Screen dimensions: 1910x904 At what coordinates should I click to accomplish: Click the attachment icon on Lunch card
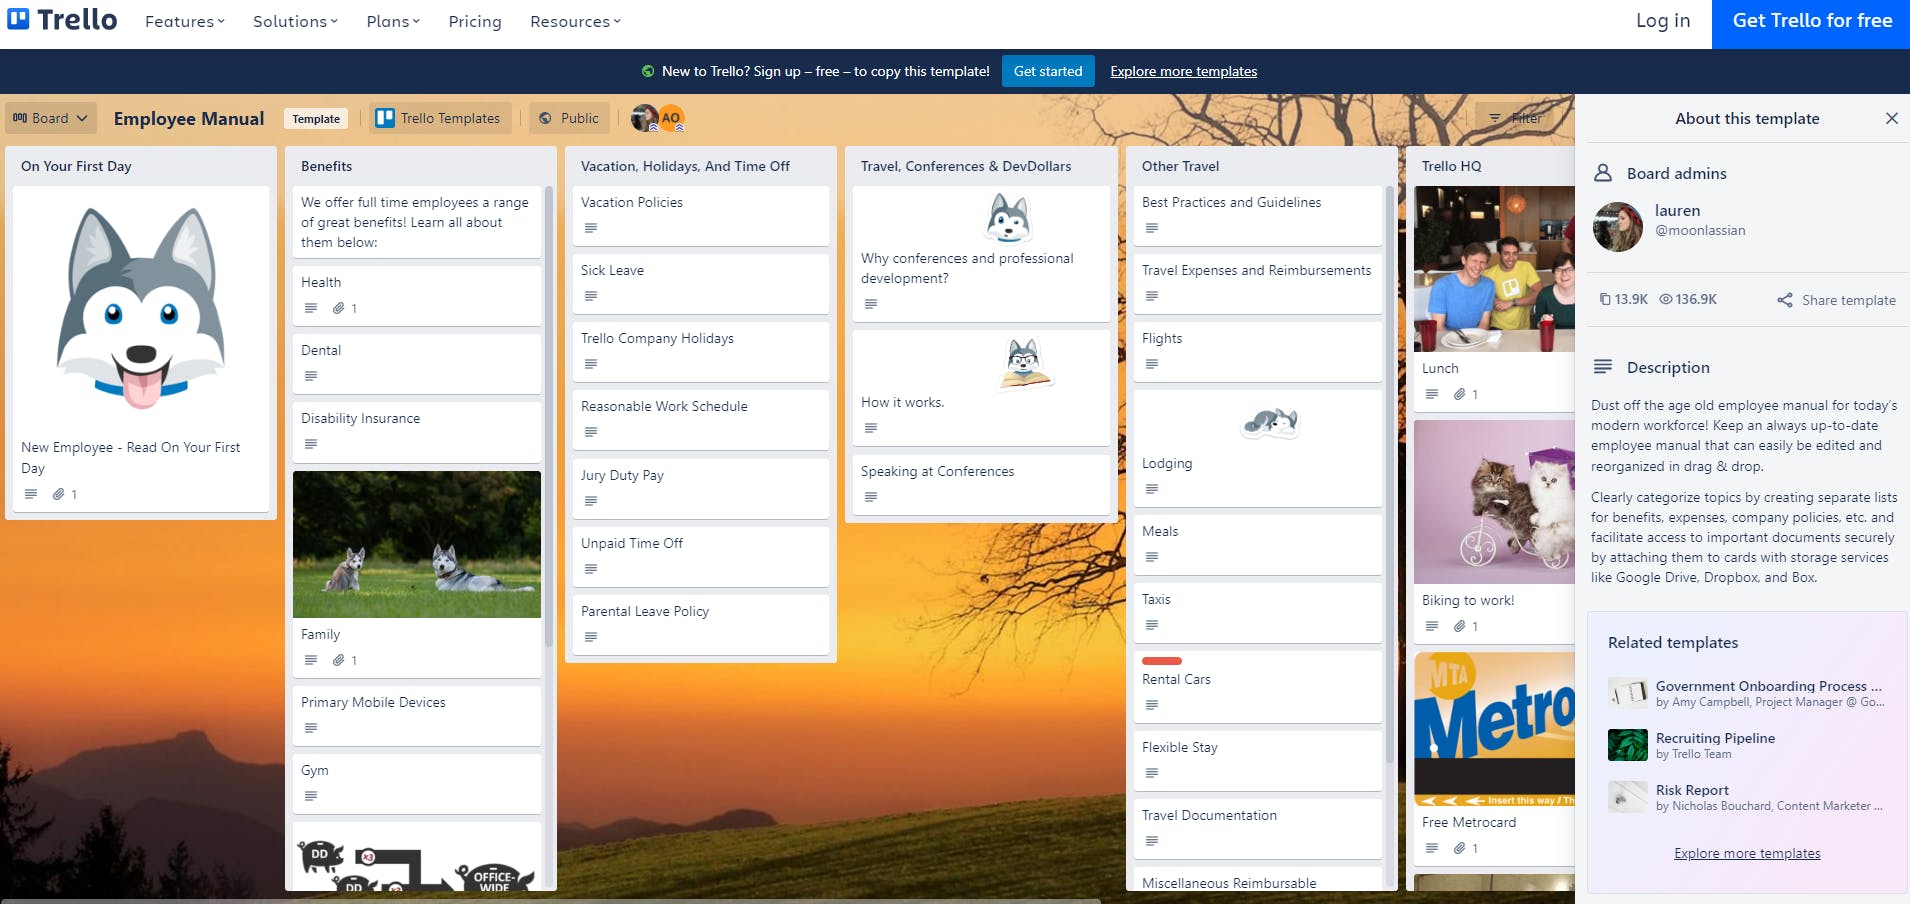1460,394
